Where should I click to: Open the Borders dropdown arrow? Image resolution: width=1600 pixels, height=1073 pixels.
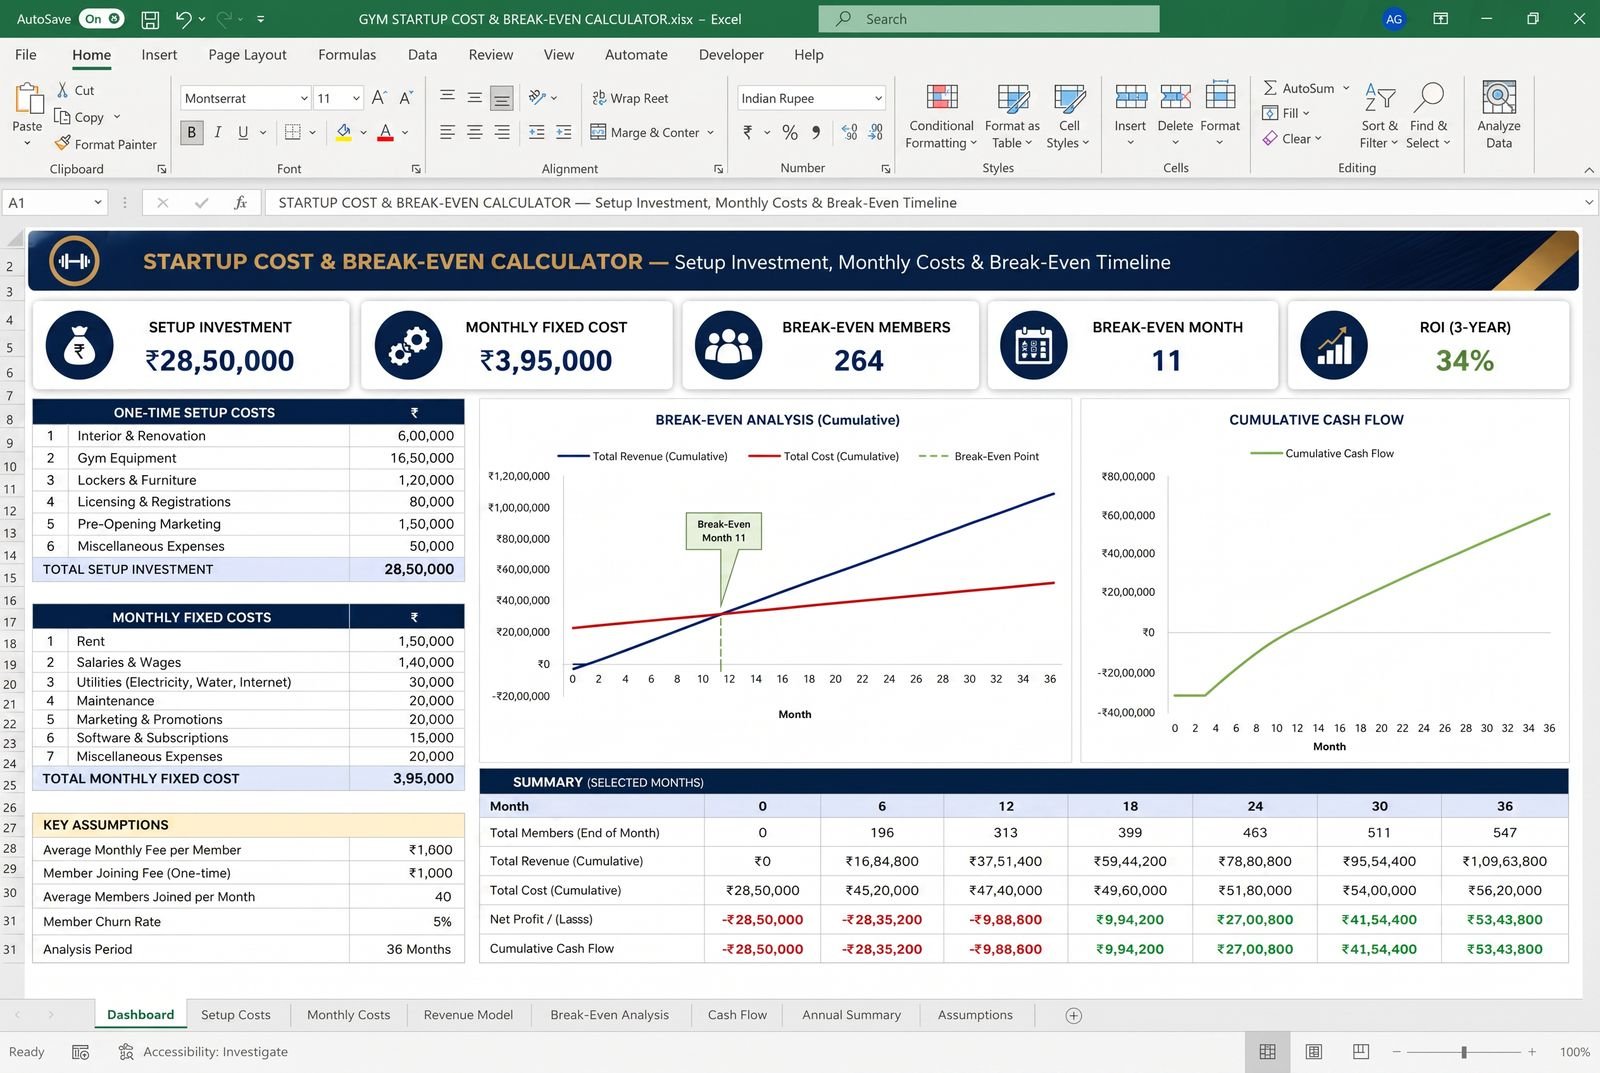[x=313, y=132]
